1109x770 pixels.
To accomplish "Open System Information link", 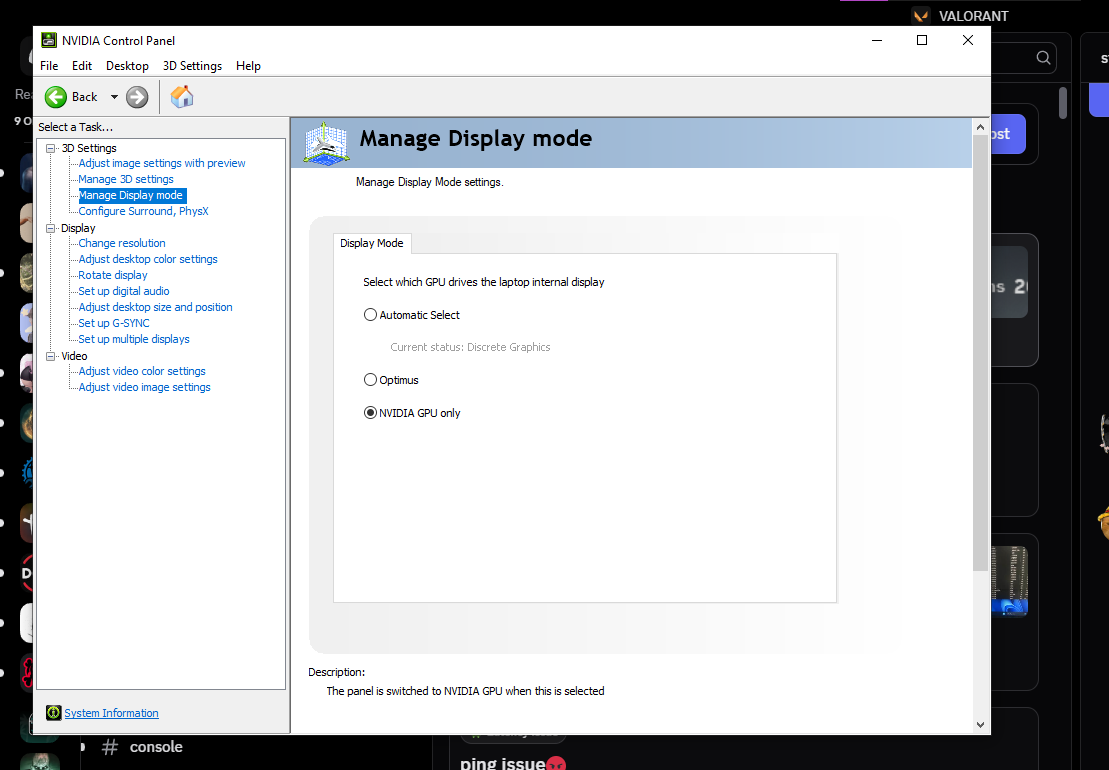I will [111, 713].
